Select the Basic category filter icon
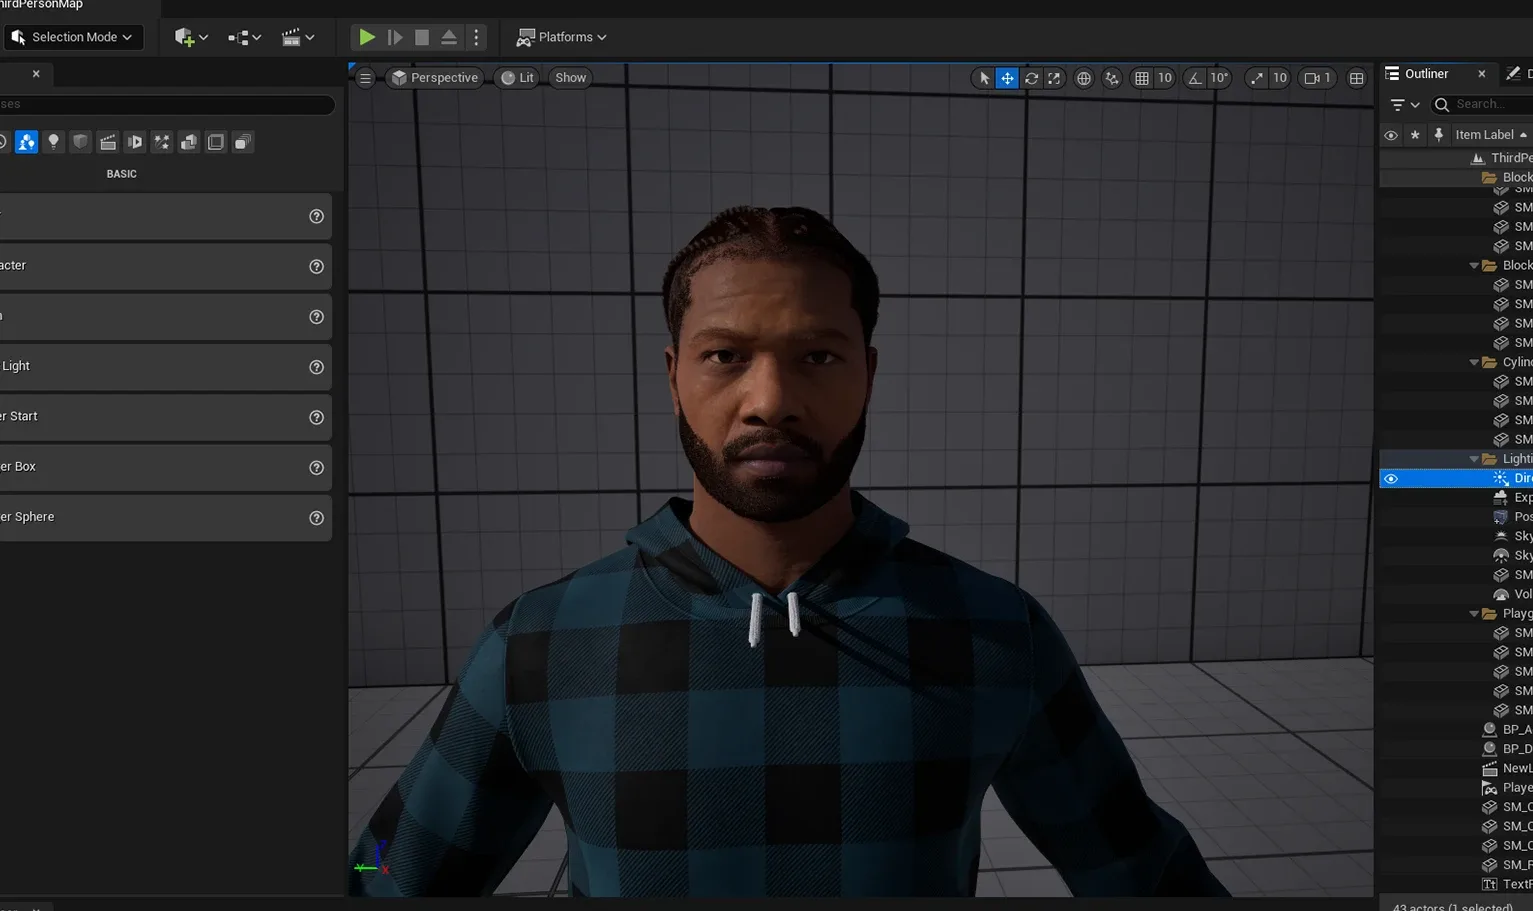Viewport: 1533px width, 911px height. 26,142
